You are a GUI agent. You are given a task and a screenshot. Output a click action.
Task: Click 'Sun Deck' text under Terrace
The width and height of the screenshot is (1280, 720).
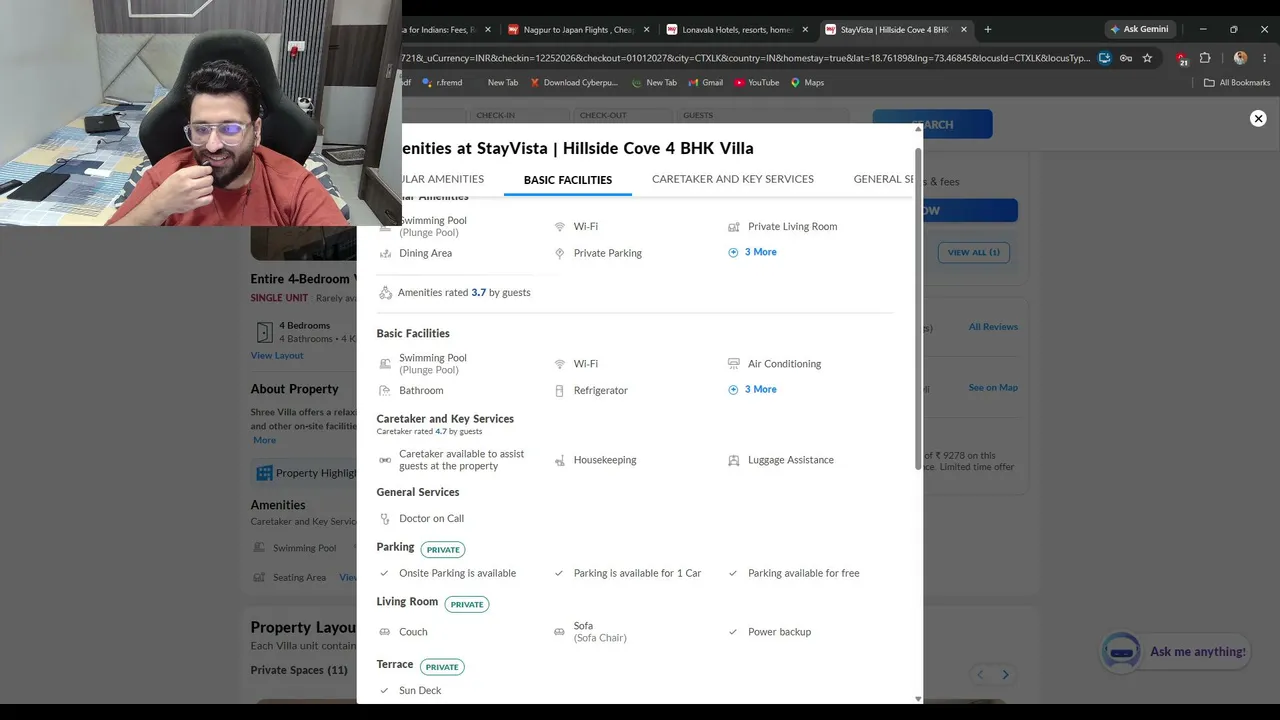click(420, 691)
